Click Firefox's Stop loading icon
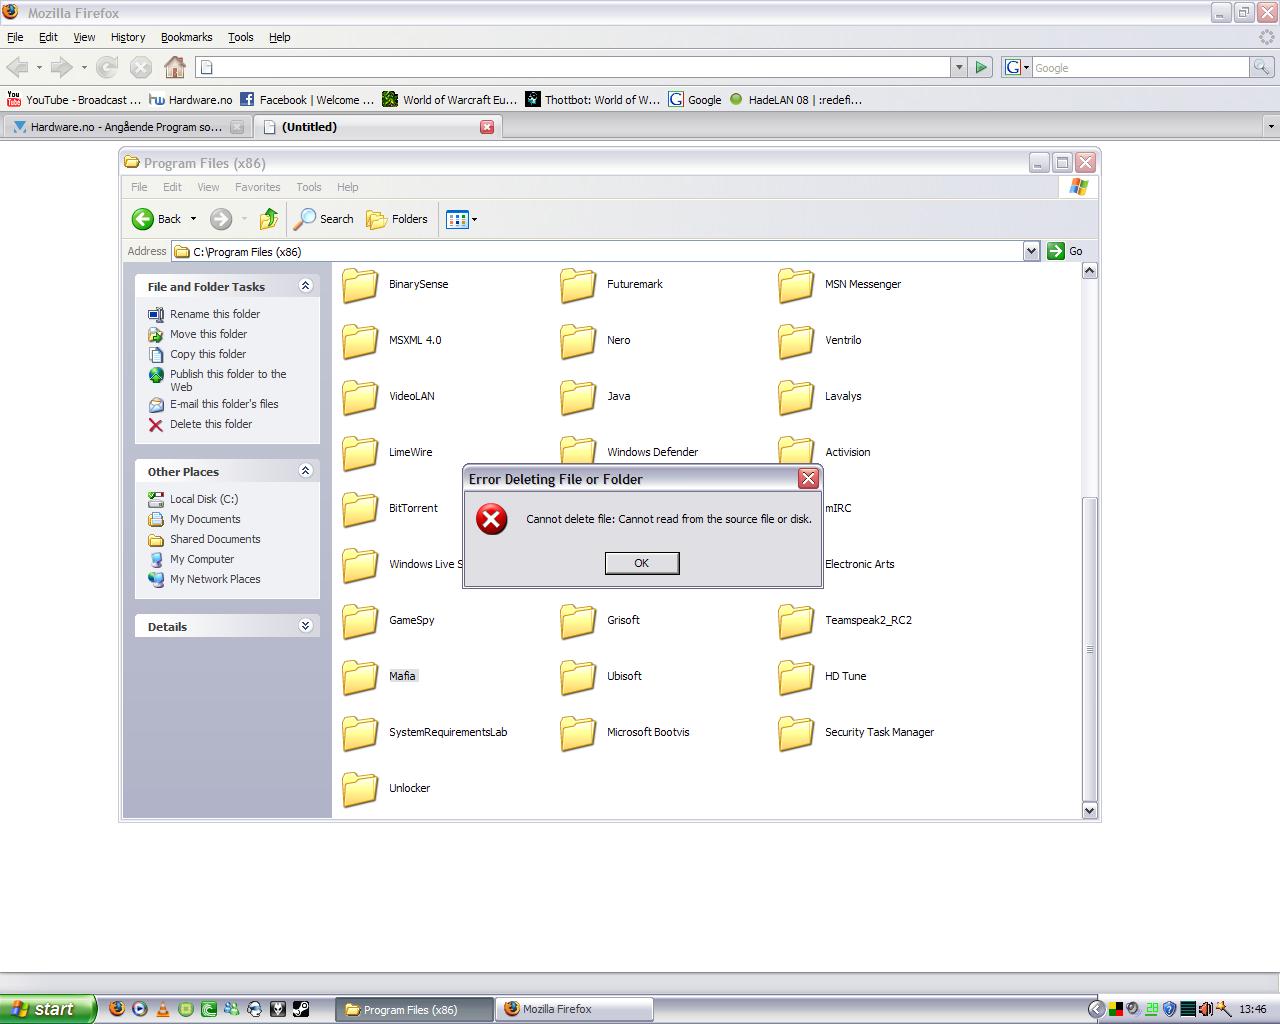This screenshot has width=1280, height=1024. click(141, 67)
